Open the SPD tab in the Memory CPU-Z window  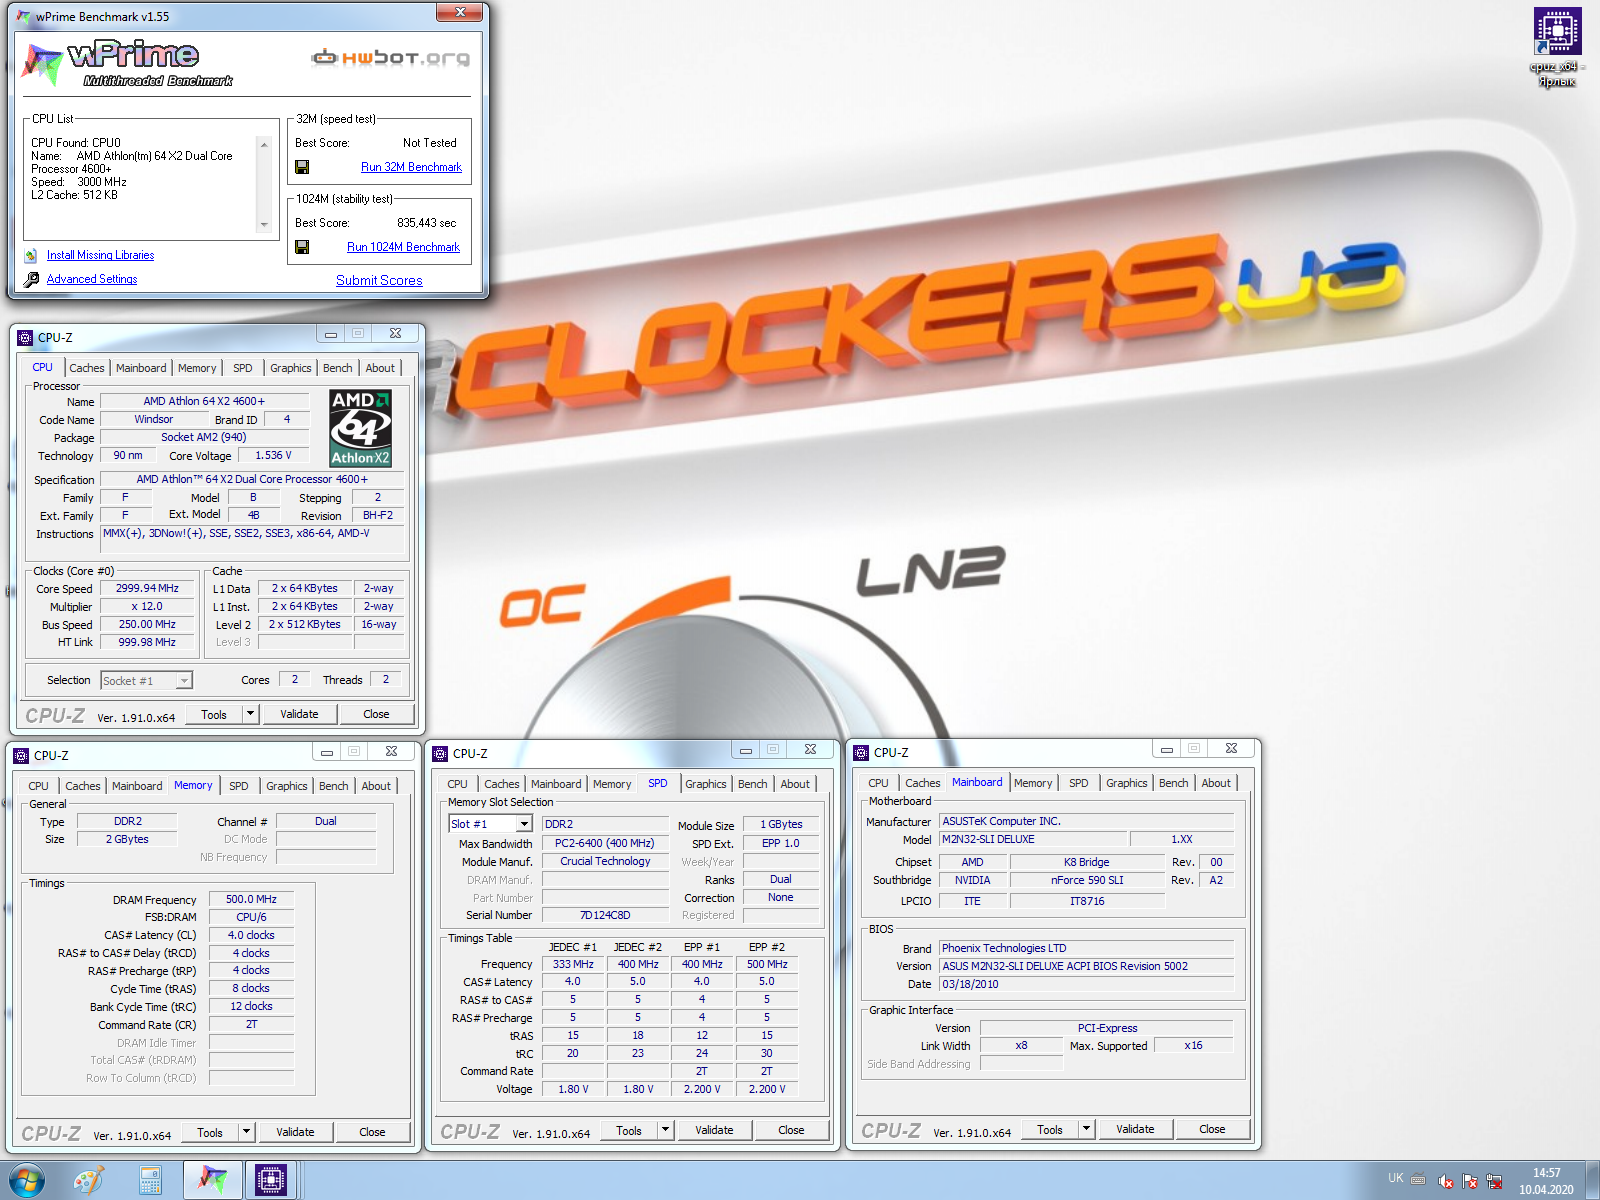tap(239, 786)
